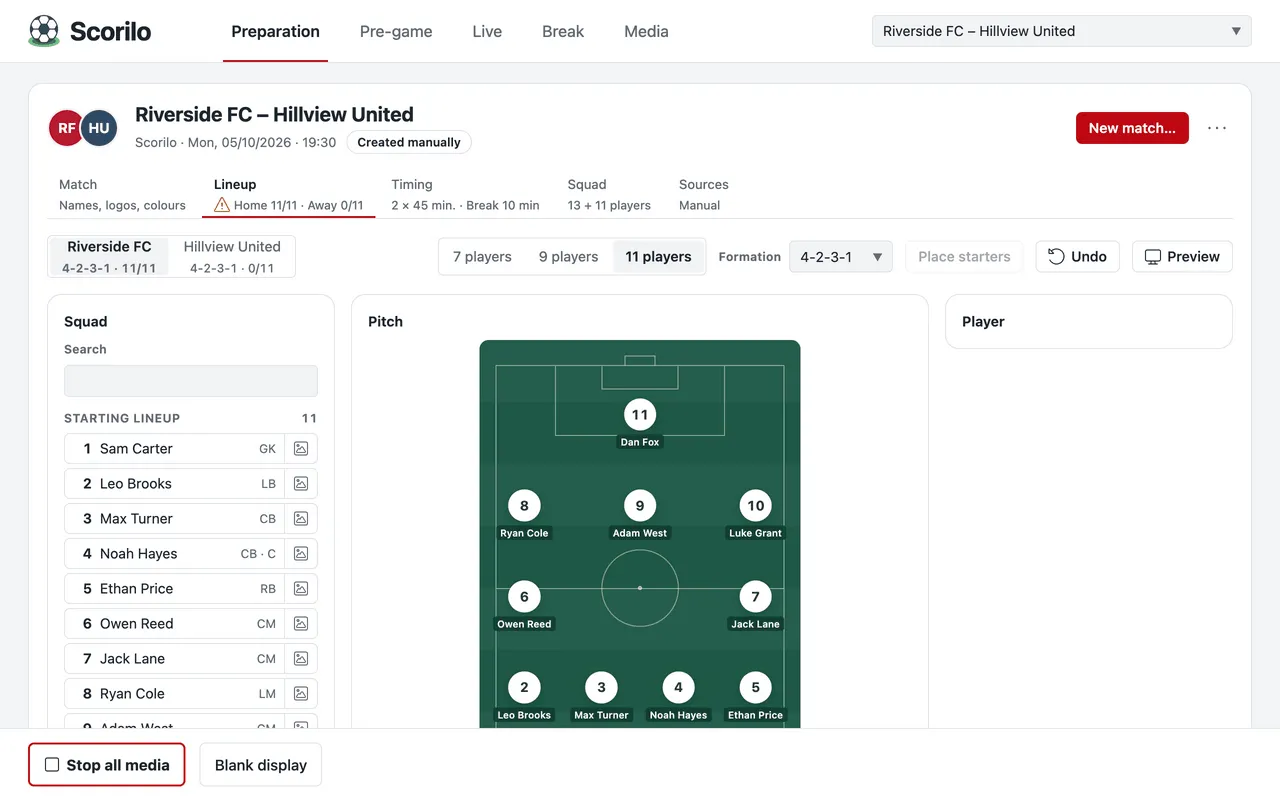Select player 10 Luke Grant on pitch

755,514
